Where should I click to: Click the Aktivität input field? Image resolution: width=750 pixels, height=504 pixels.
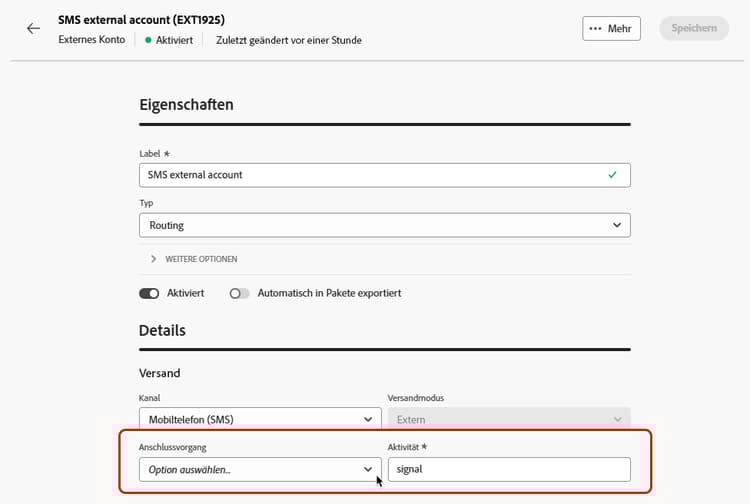(x=508, y=469)
